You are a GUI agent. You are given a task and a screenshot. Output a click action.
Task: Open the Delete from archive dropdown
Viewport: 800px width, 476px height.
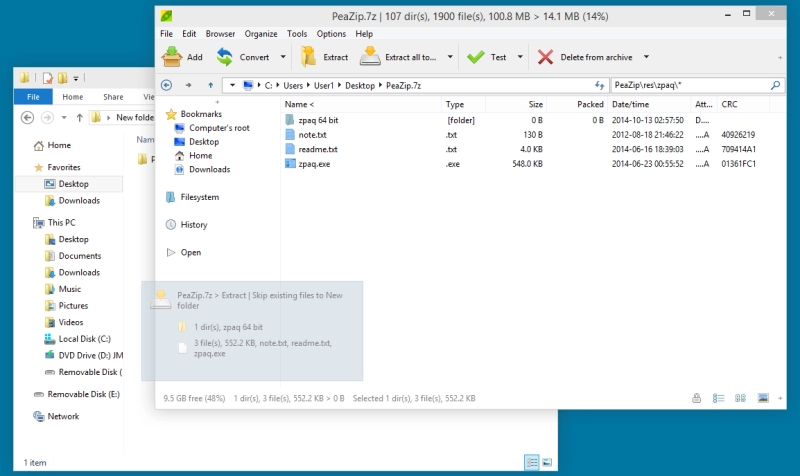pos(646,57)
